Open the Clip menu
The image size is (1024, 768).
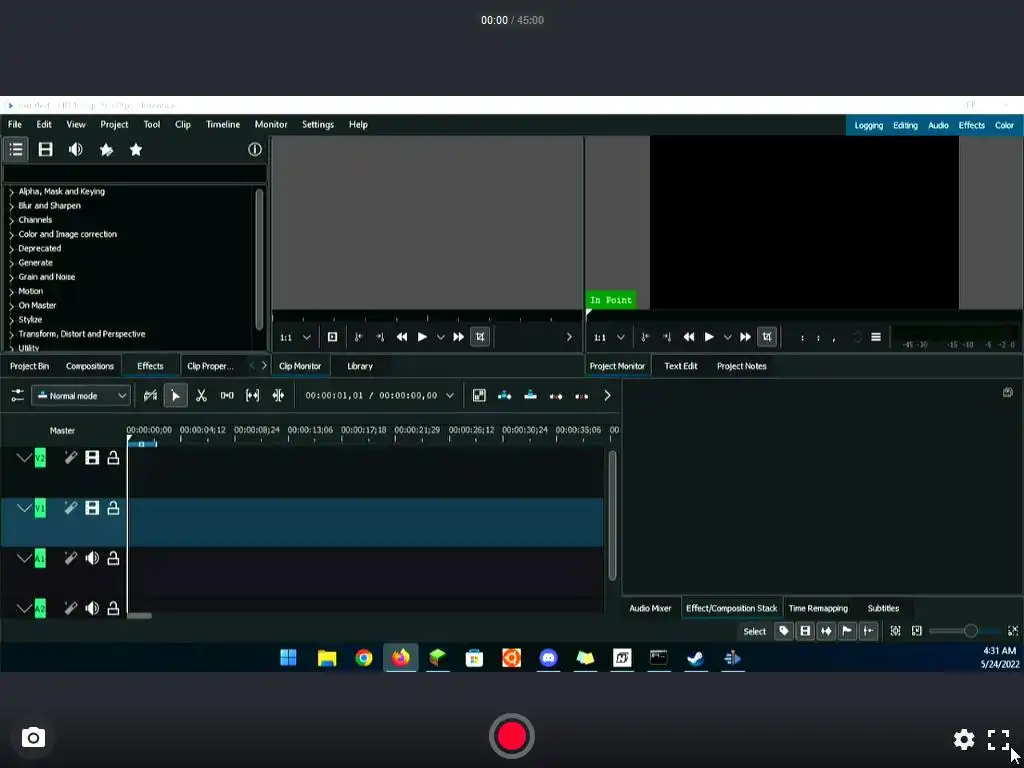click(x=183, y=124)
